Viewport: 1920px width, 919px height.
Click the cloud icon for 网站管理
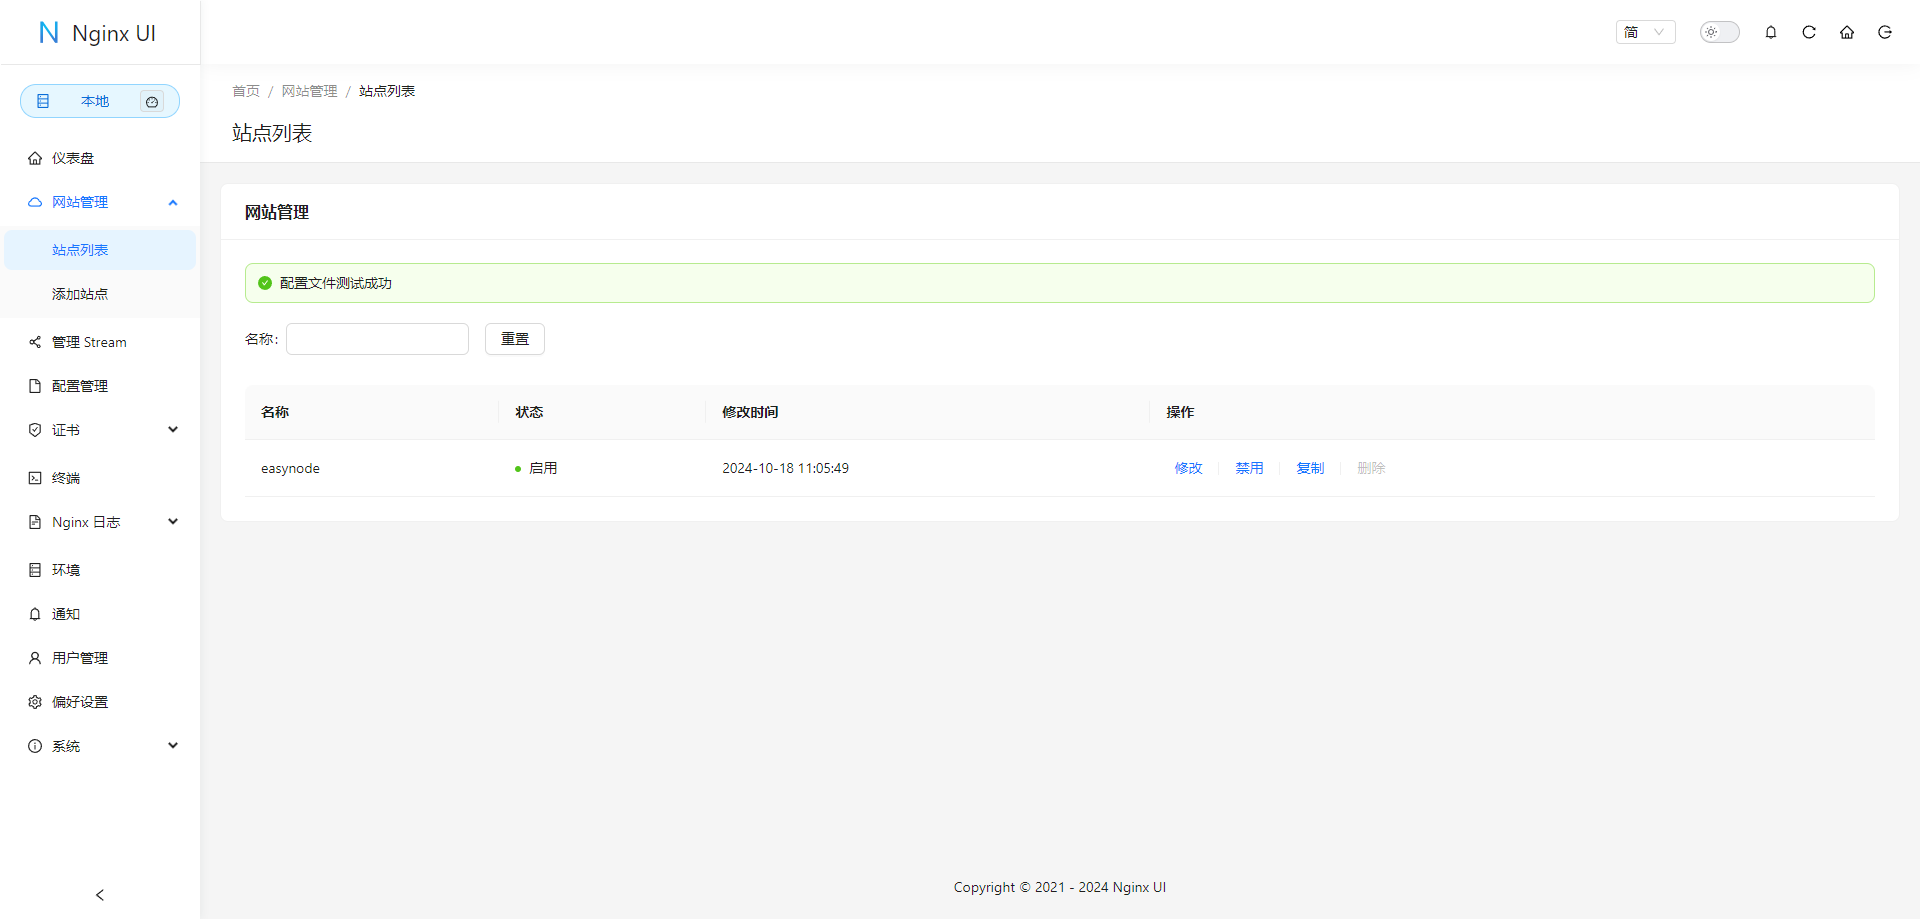35,202
